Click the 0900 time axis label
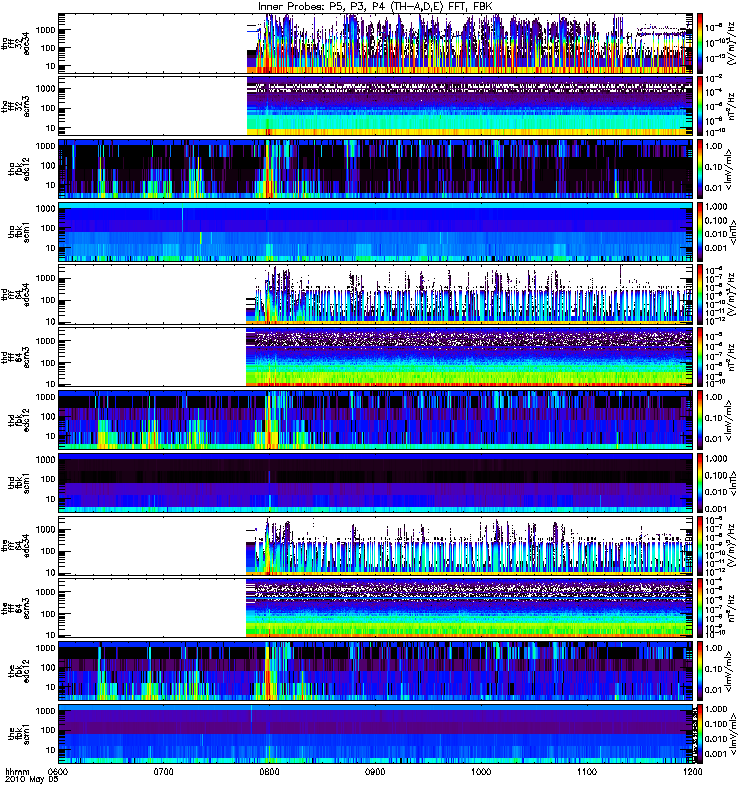The height and width of the screenshot is (800, 750). coord(375,772)
